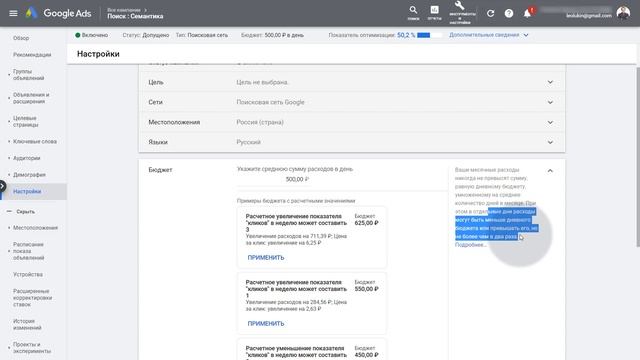Open Устройства in the sidebar
640x360 pixels.
tap(28, 274)
